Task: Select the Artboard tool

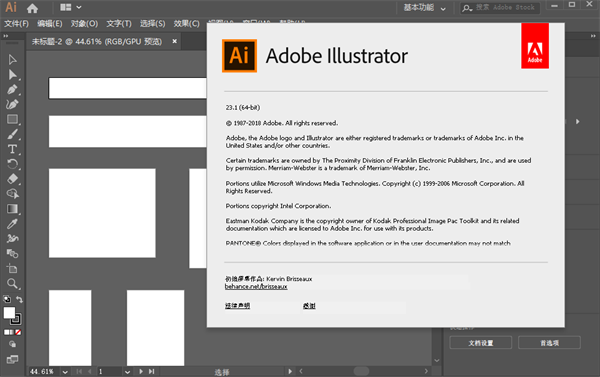Action: coord(12,268)
